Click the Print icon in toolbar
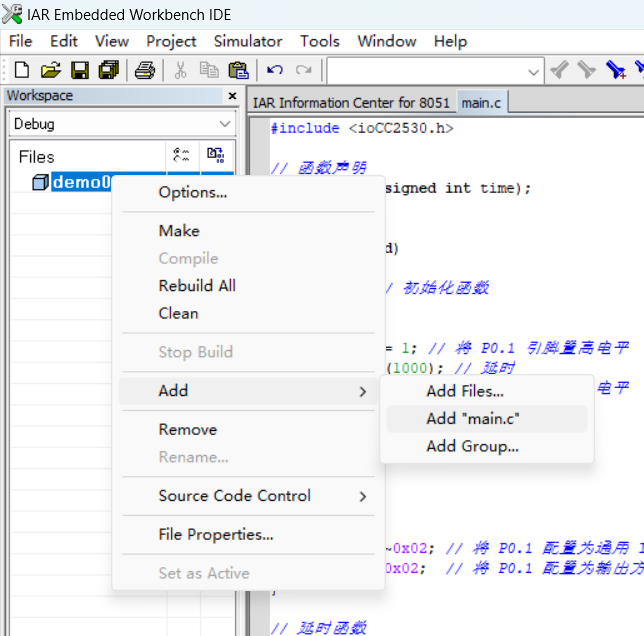Screen dimensions: 644x636 pyautogui.click(x=145, y=70)
